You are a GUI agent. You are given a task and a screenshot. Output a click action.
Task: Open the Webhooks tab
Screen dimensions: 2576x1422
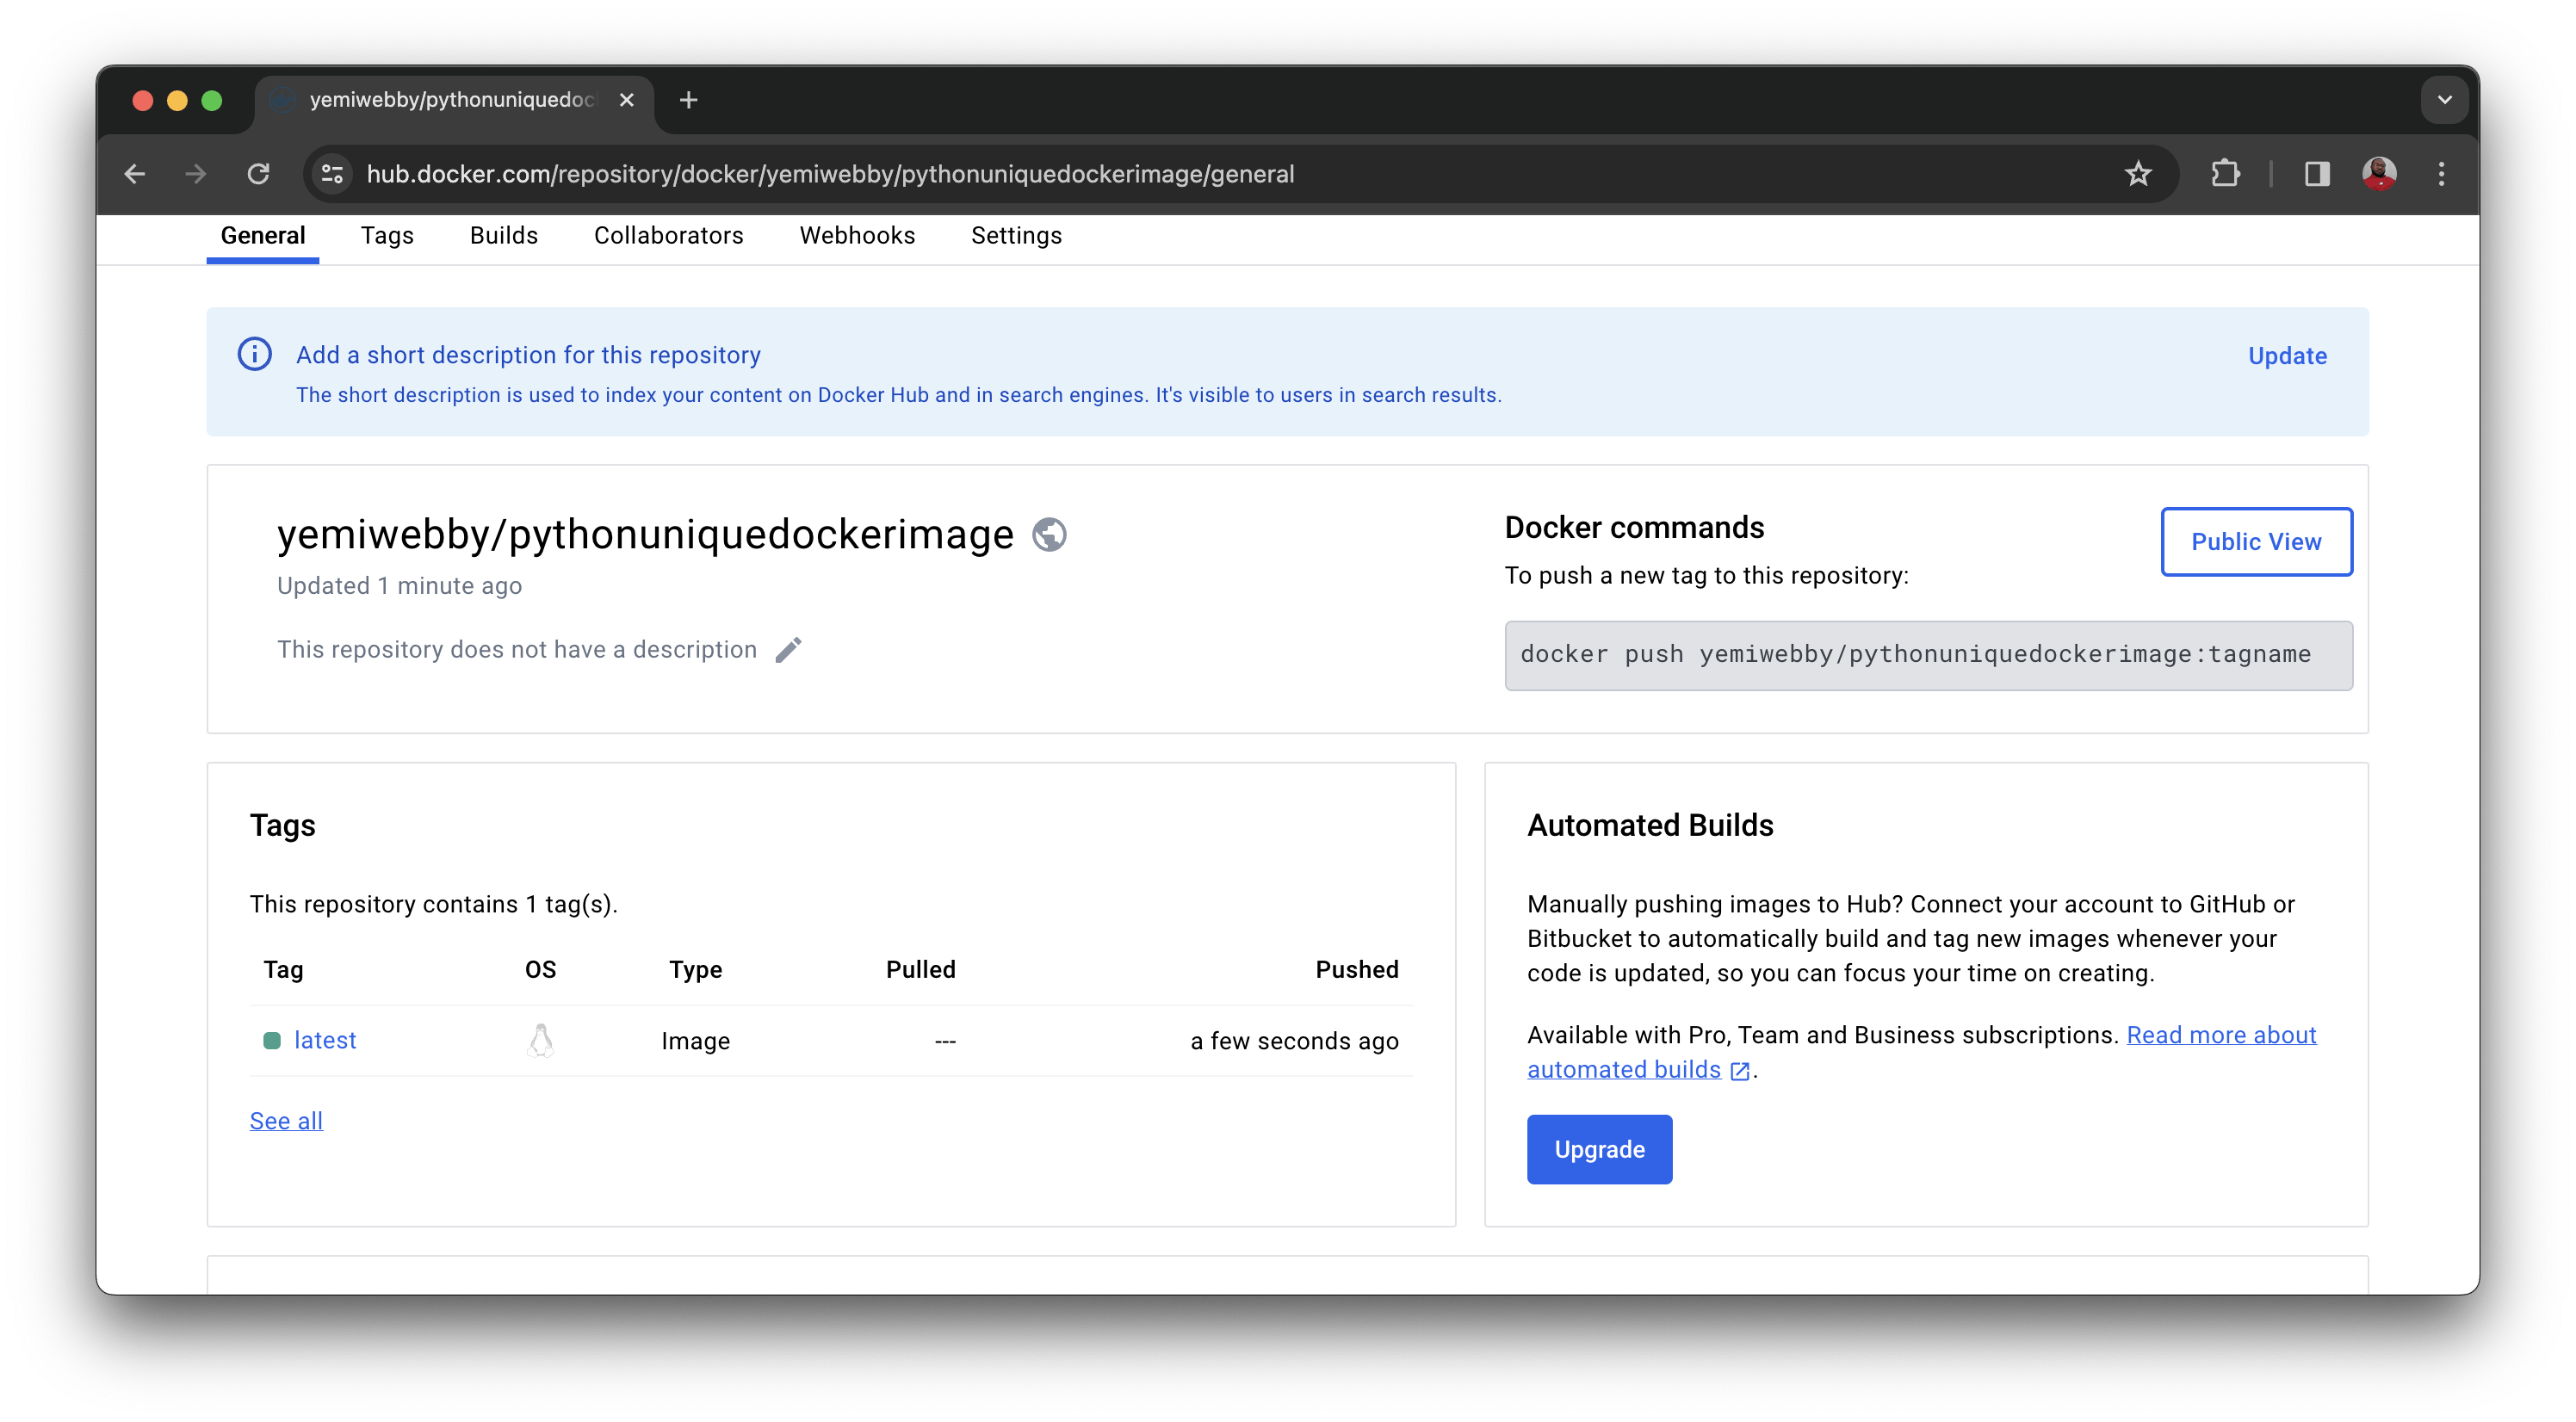(x=857, y=235)
